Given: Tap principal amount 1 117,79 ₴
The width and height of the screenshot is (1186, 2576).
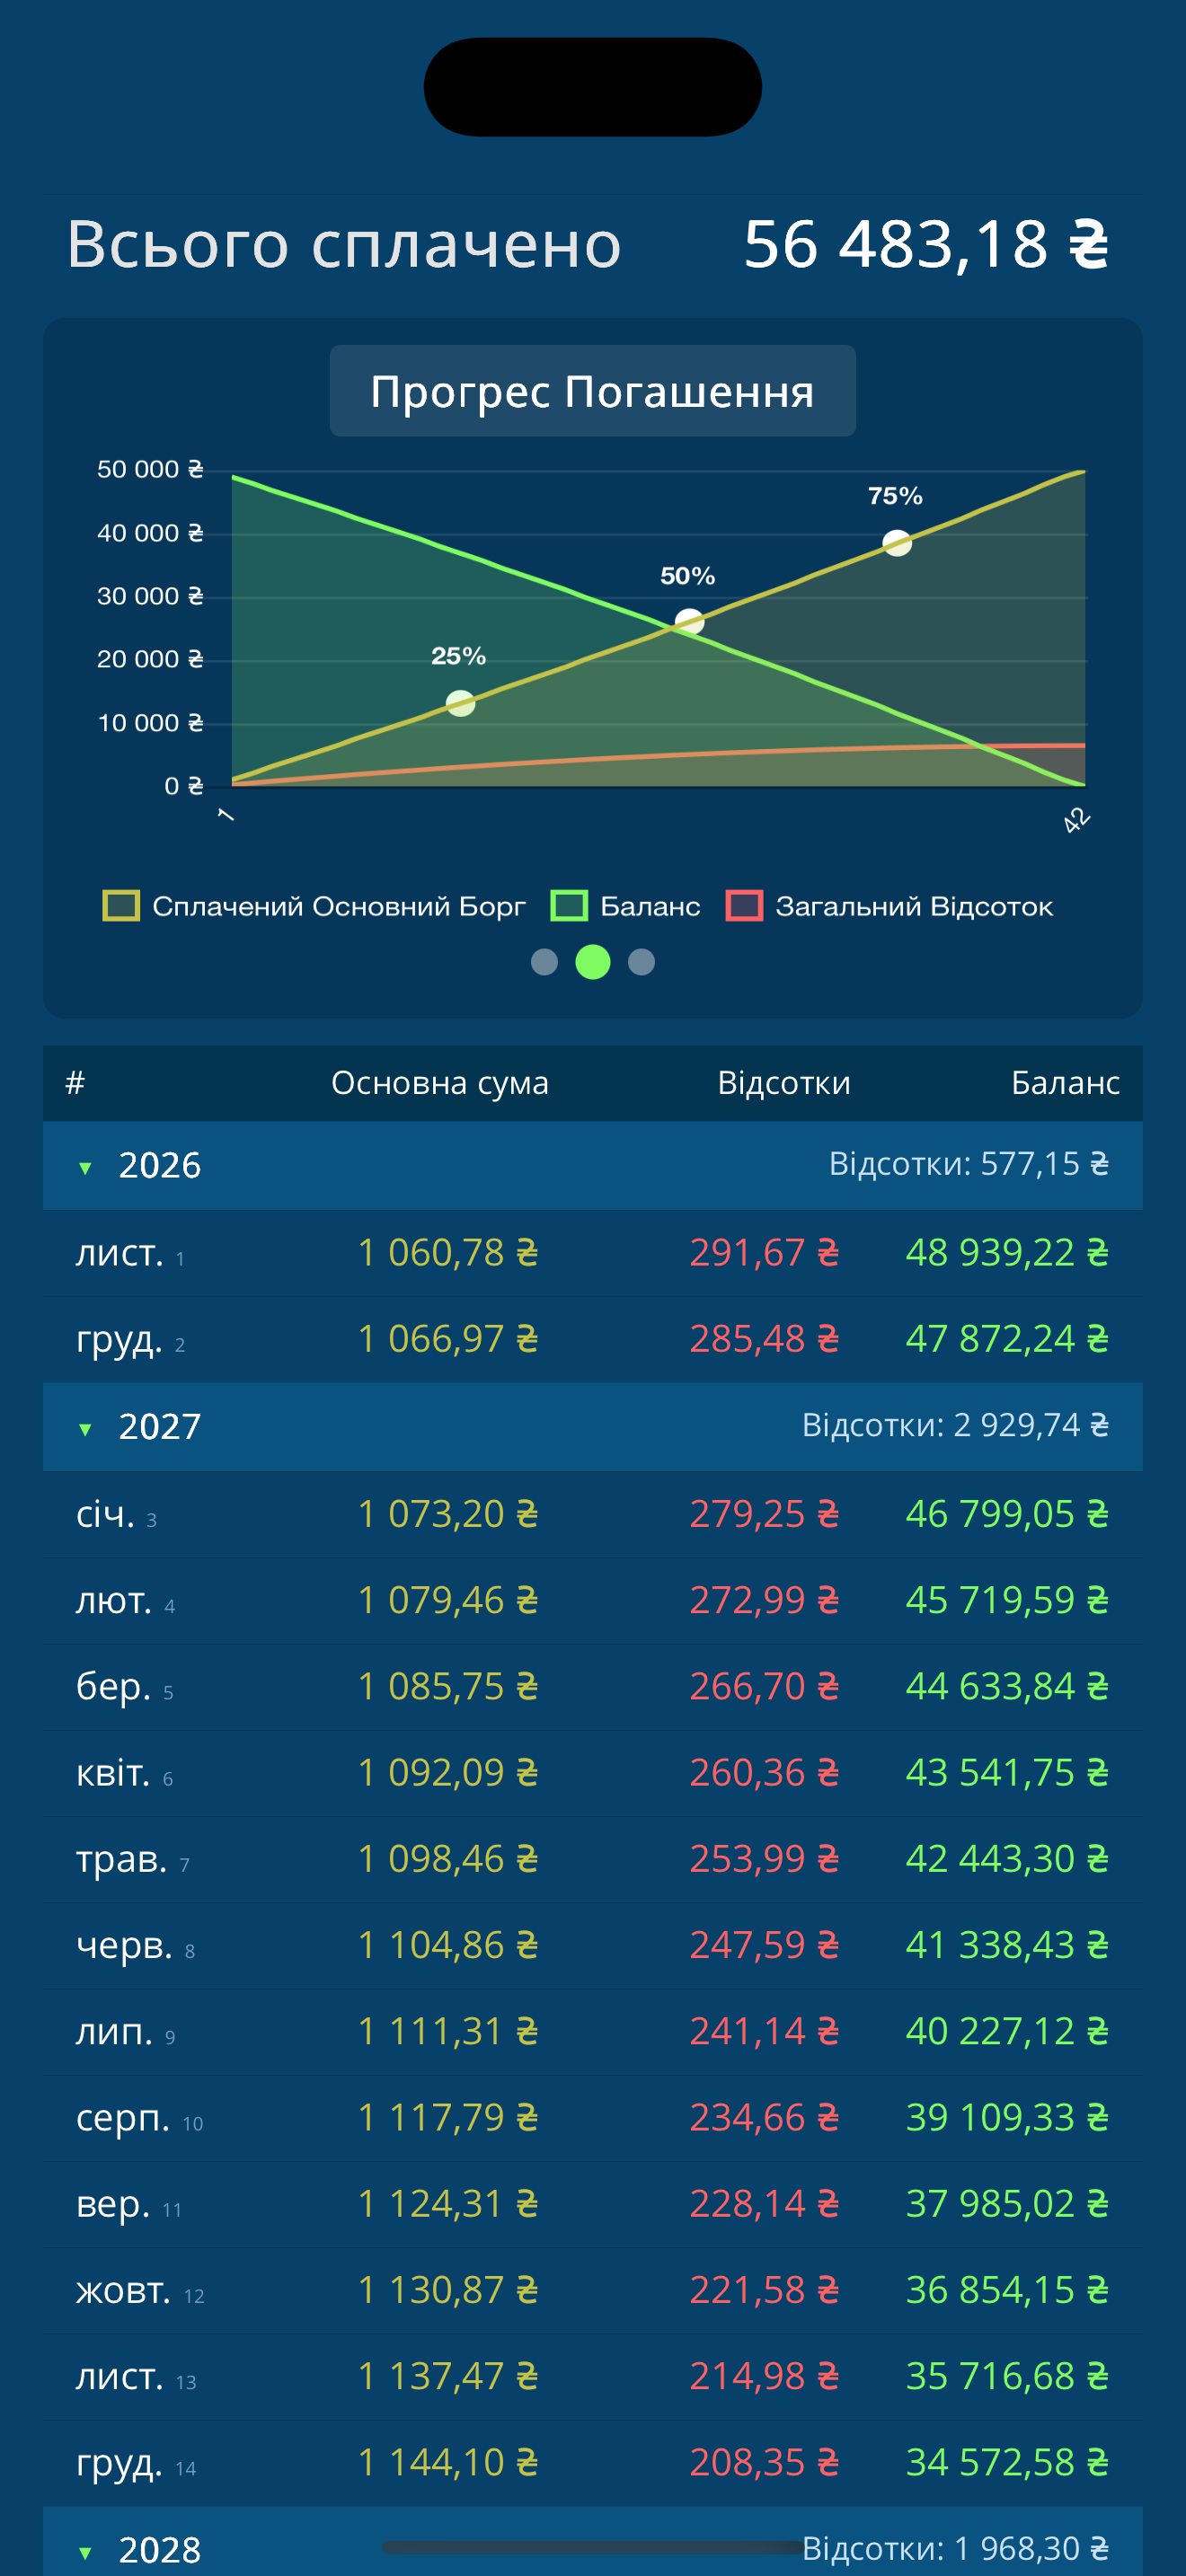Looking at the screenshot, I should tap(448, 2118).
